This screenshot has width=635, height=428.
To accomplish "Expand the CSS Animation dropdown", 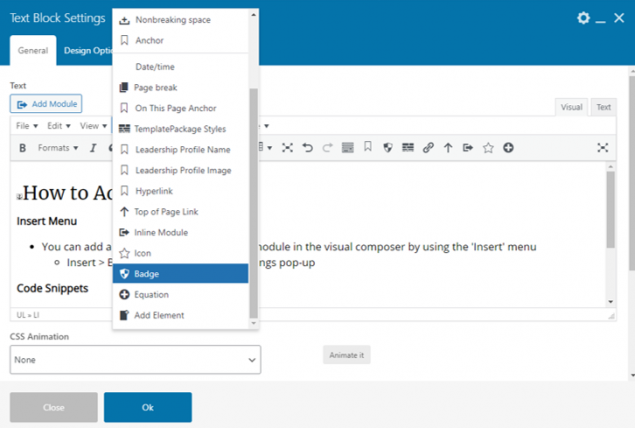I will (x=135, y=359).
